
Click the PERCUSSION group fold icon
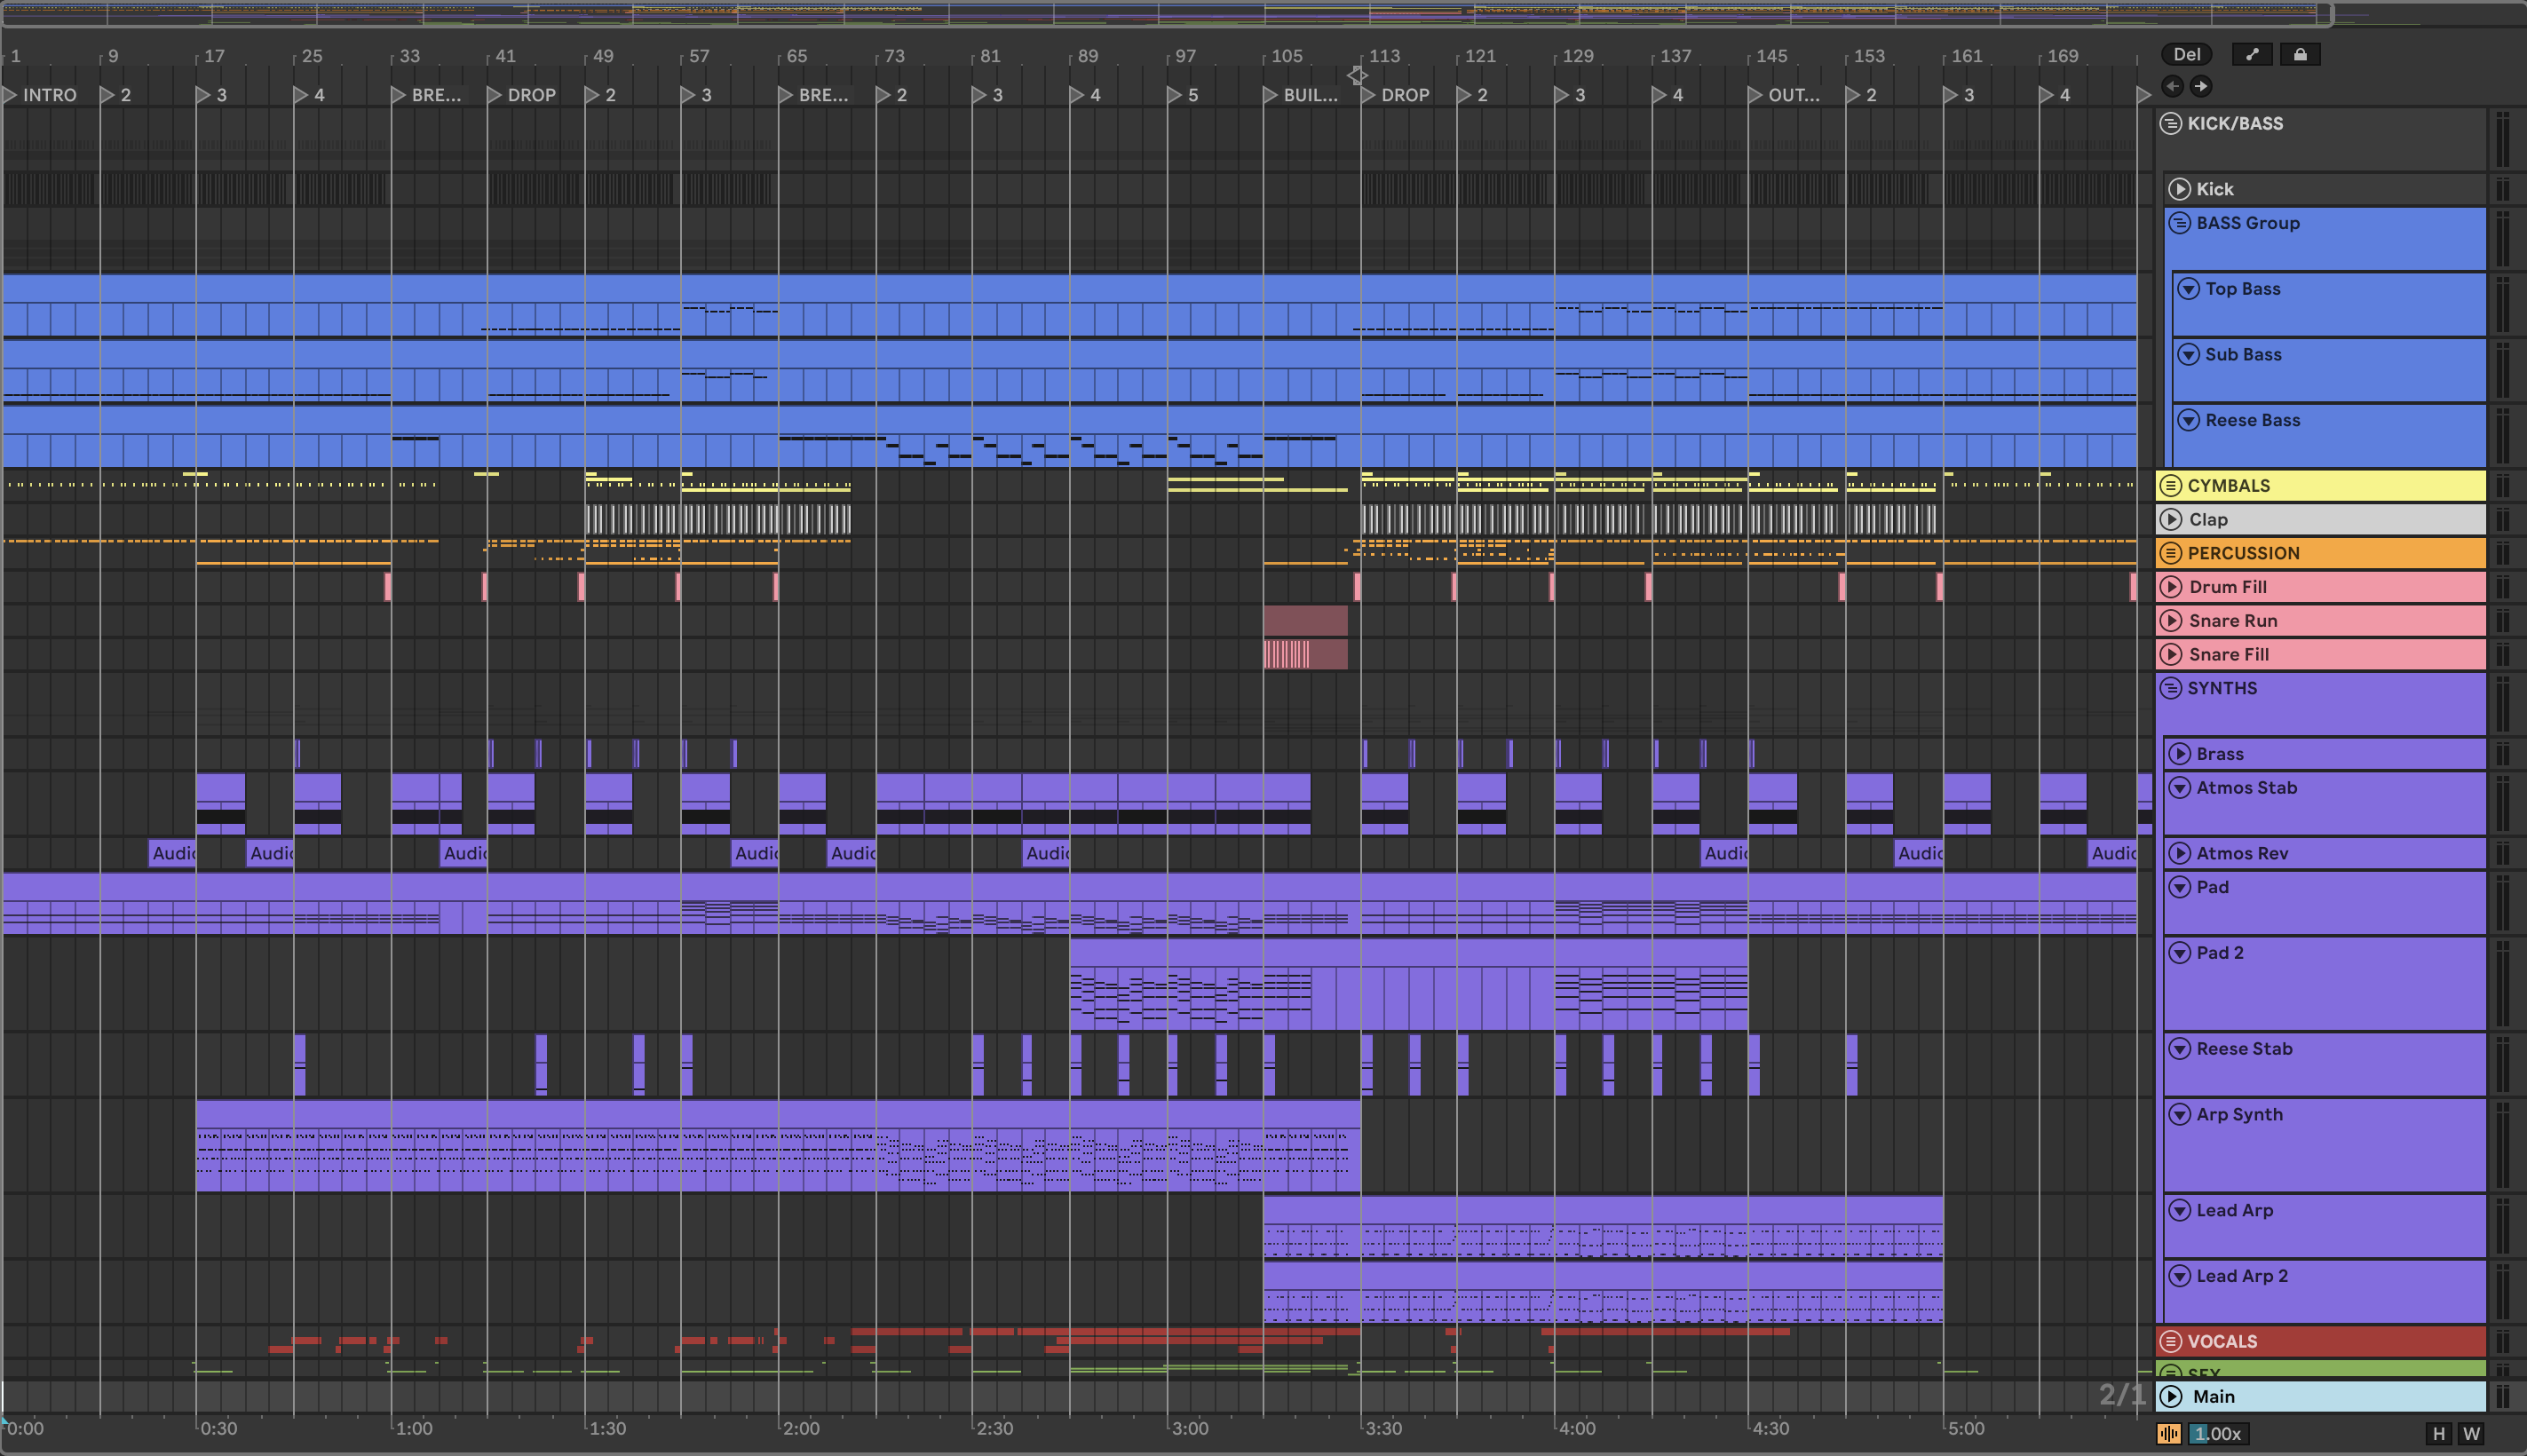[x=2170, y=553]
